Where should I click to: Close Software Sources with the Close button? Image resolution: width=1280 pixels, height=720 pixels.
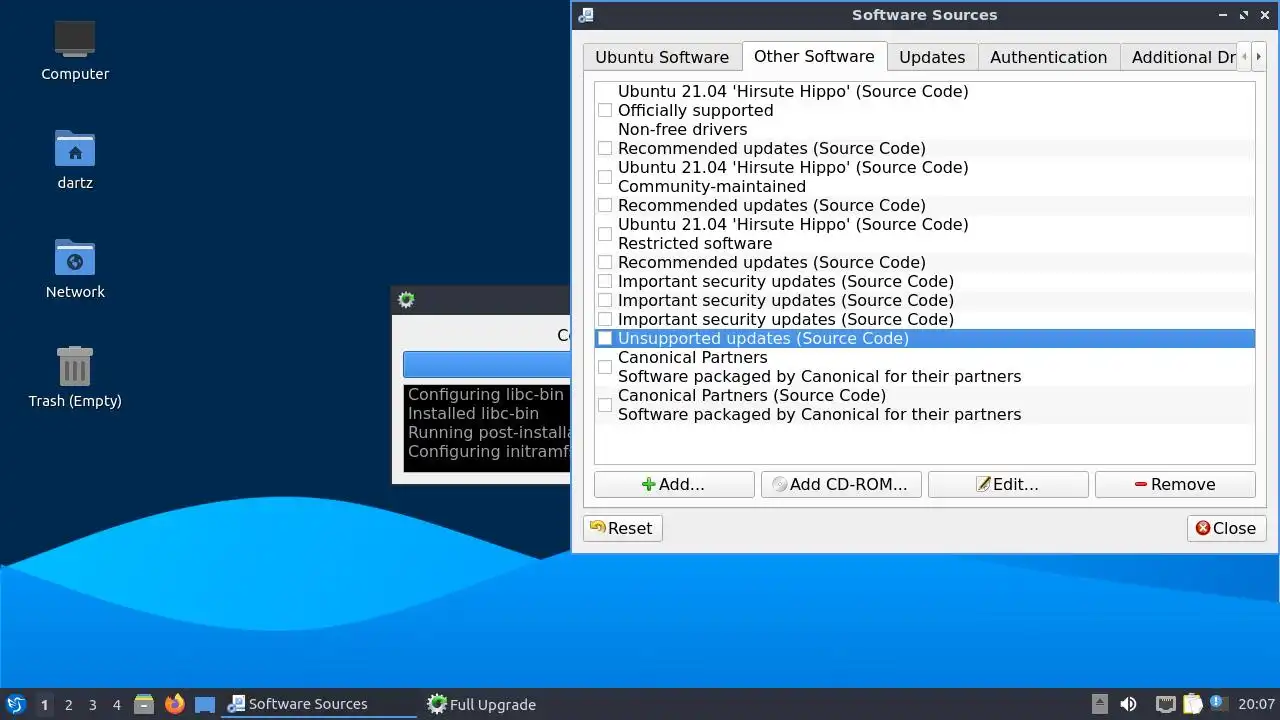click(x=1227, y=528)
